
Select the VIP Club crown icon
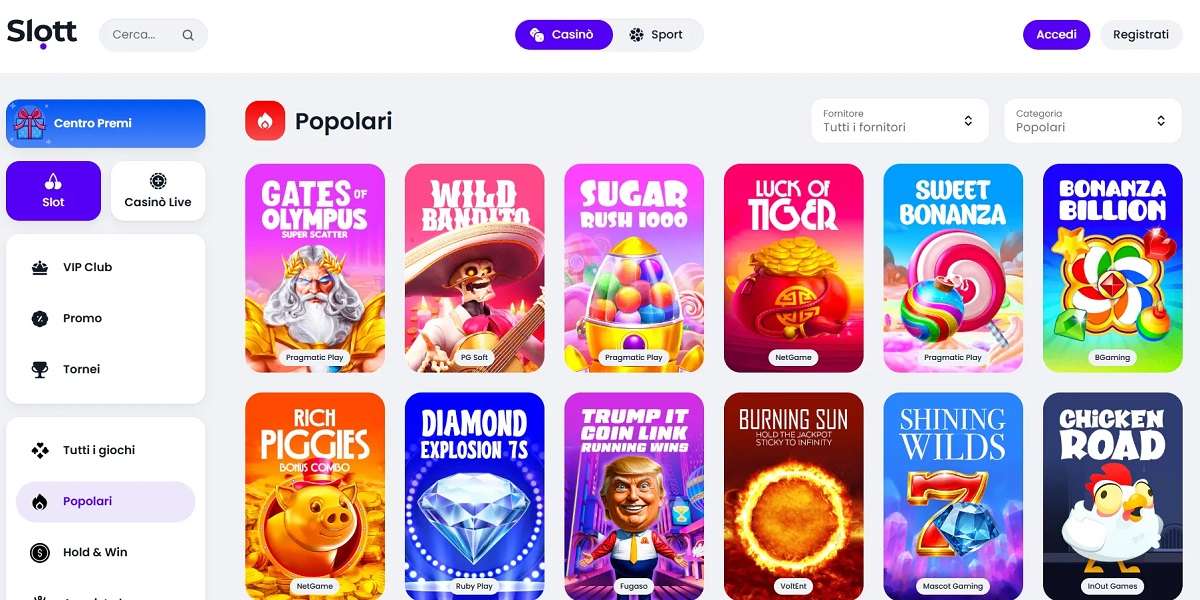(x=40, y=267)
